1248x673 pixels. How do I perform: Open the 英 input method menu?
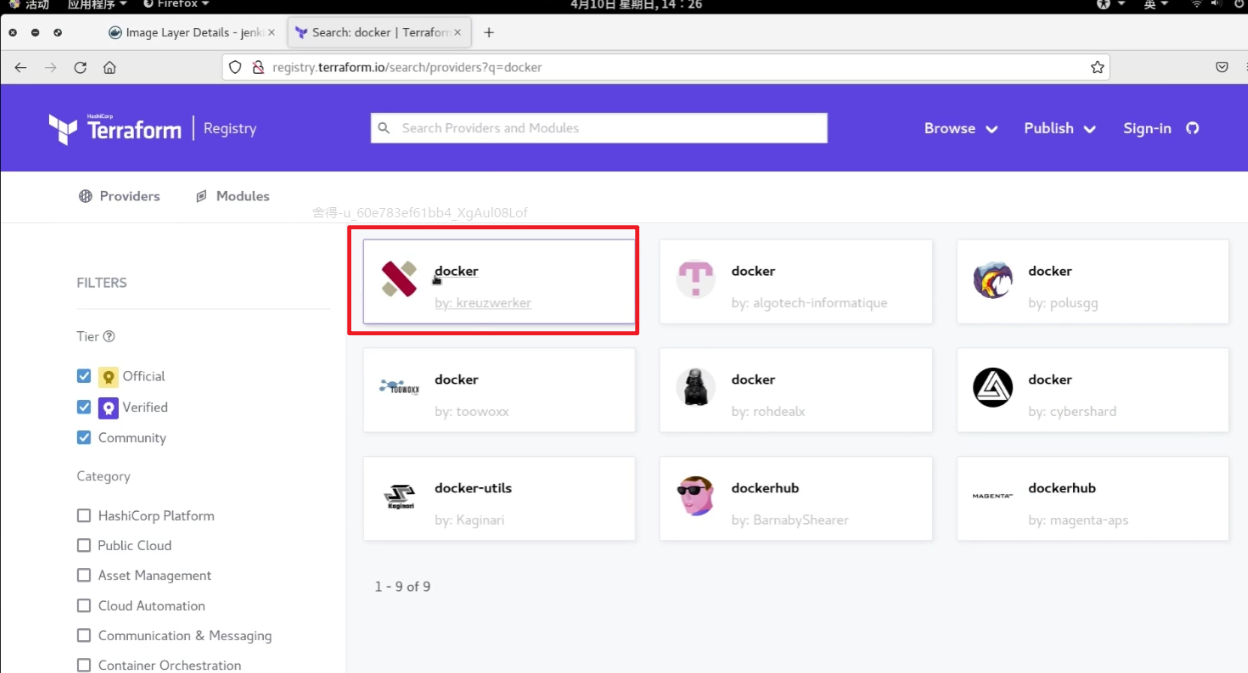point(1156,5)
